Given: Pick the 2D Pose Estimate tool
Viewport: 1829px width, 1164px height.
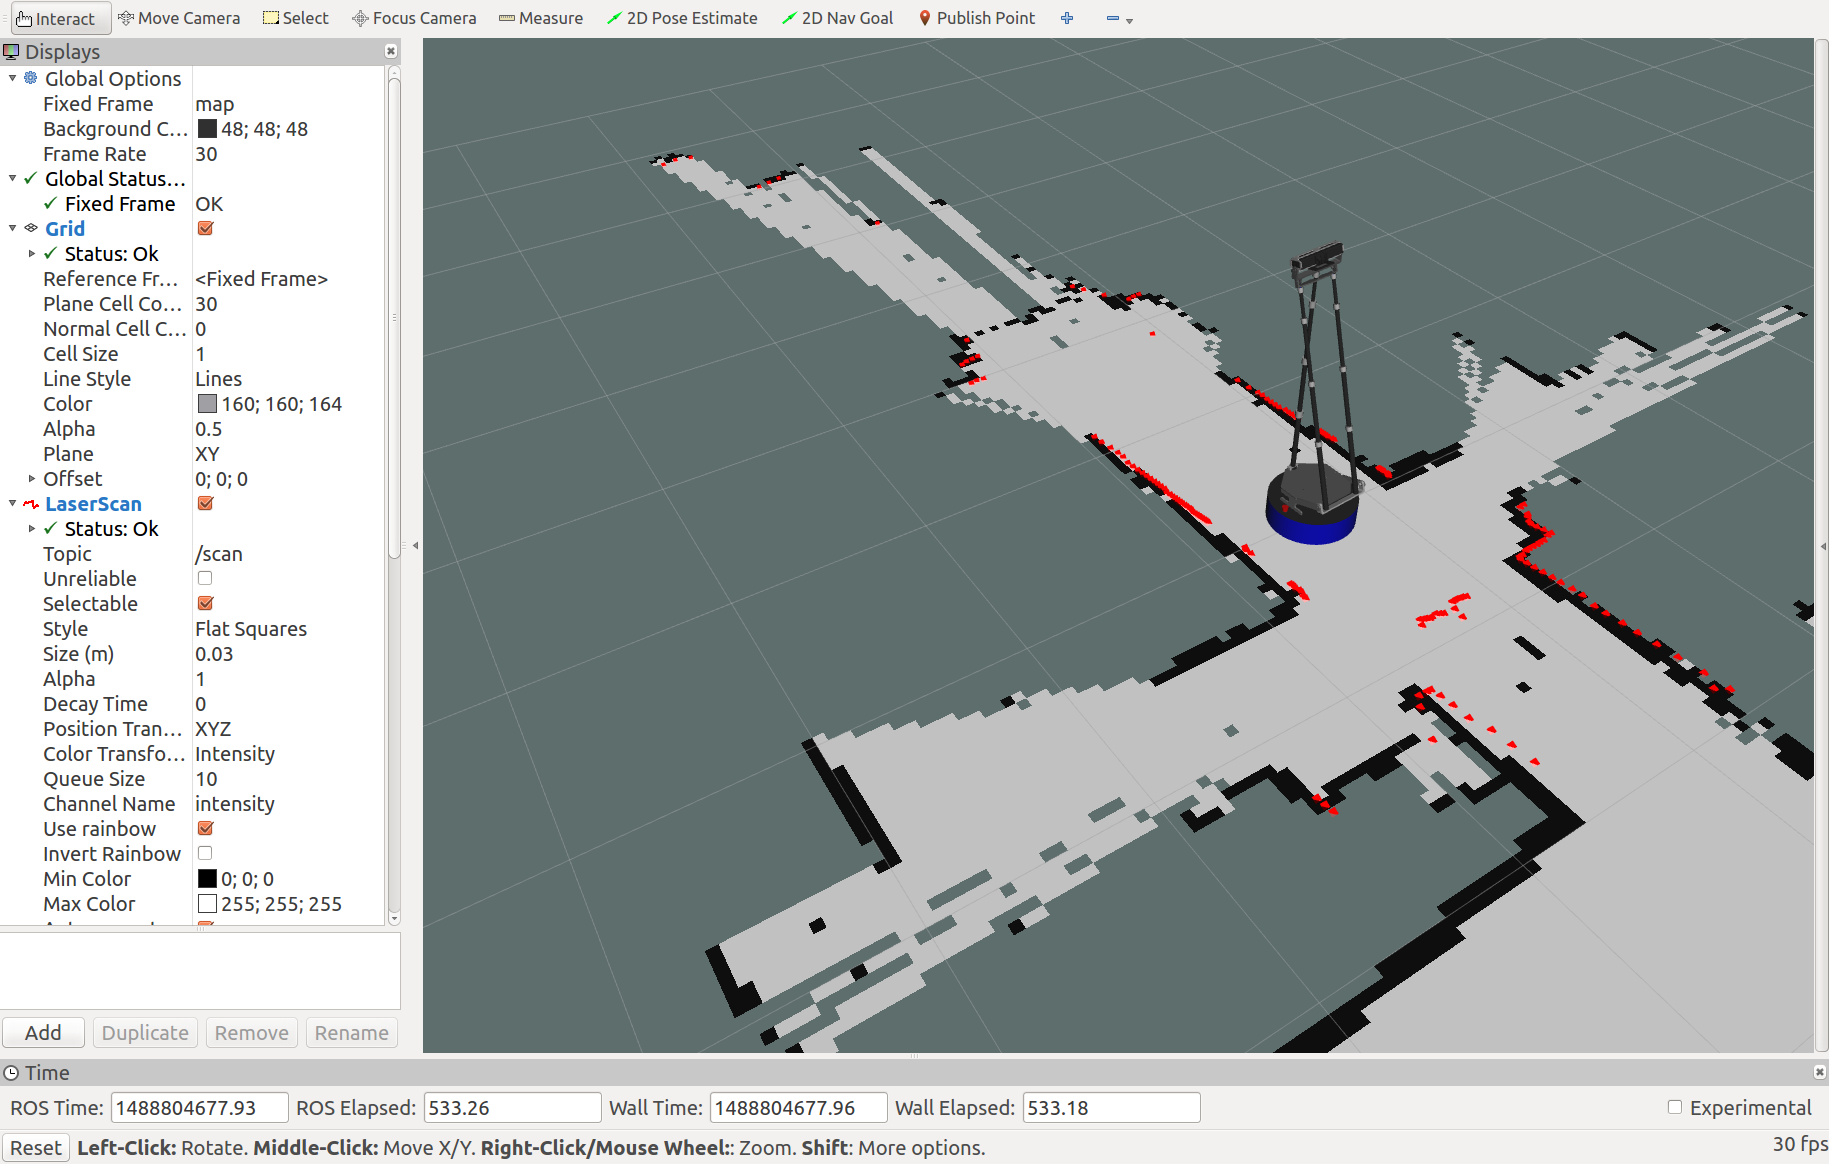Looking at the screenshot, I should [x=682, y=18].
